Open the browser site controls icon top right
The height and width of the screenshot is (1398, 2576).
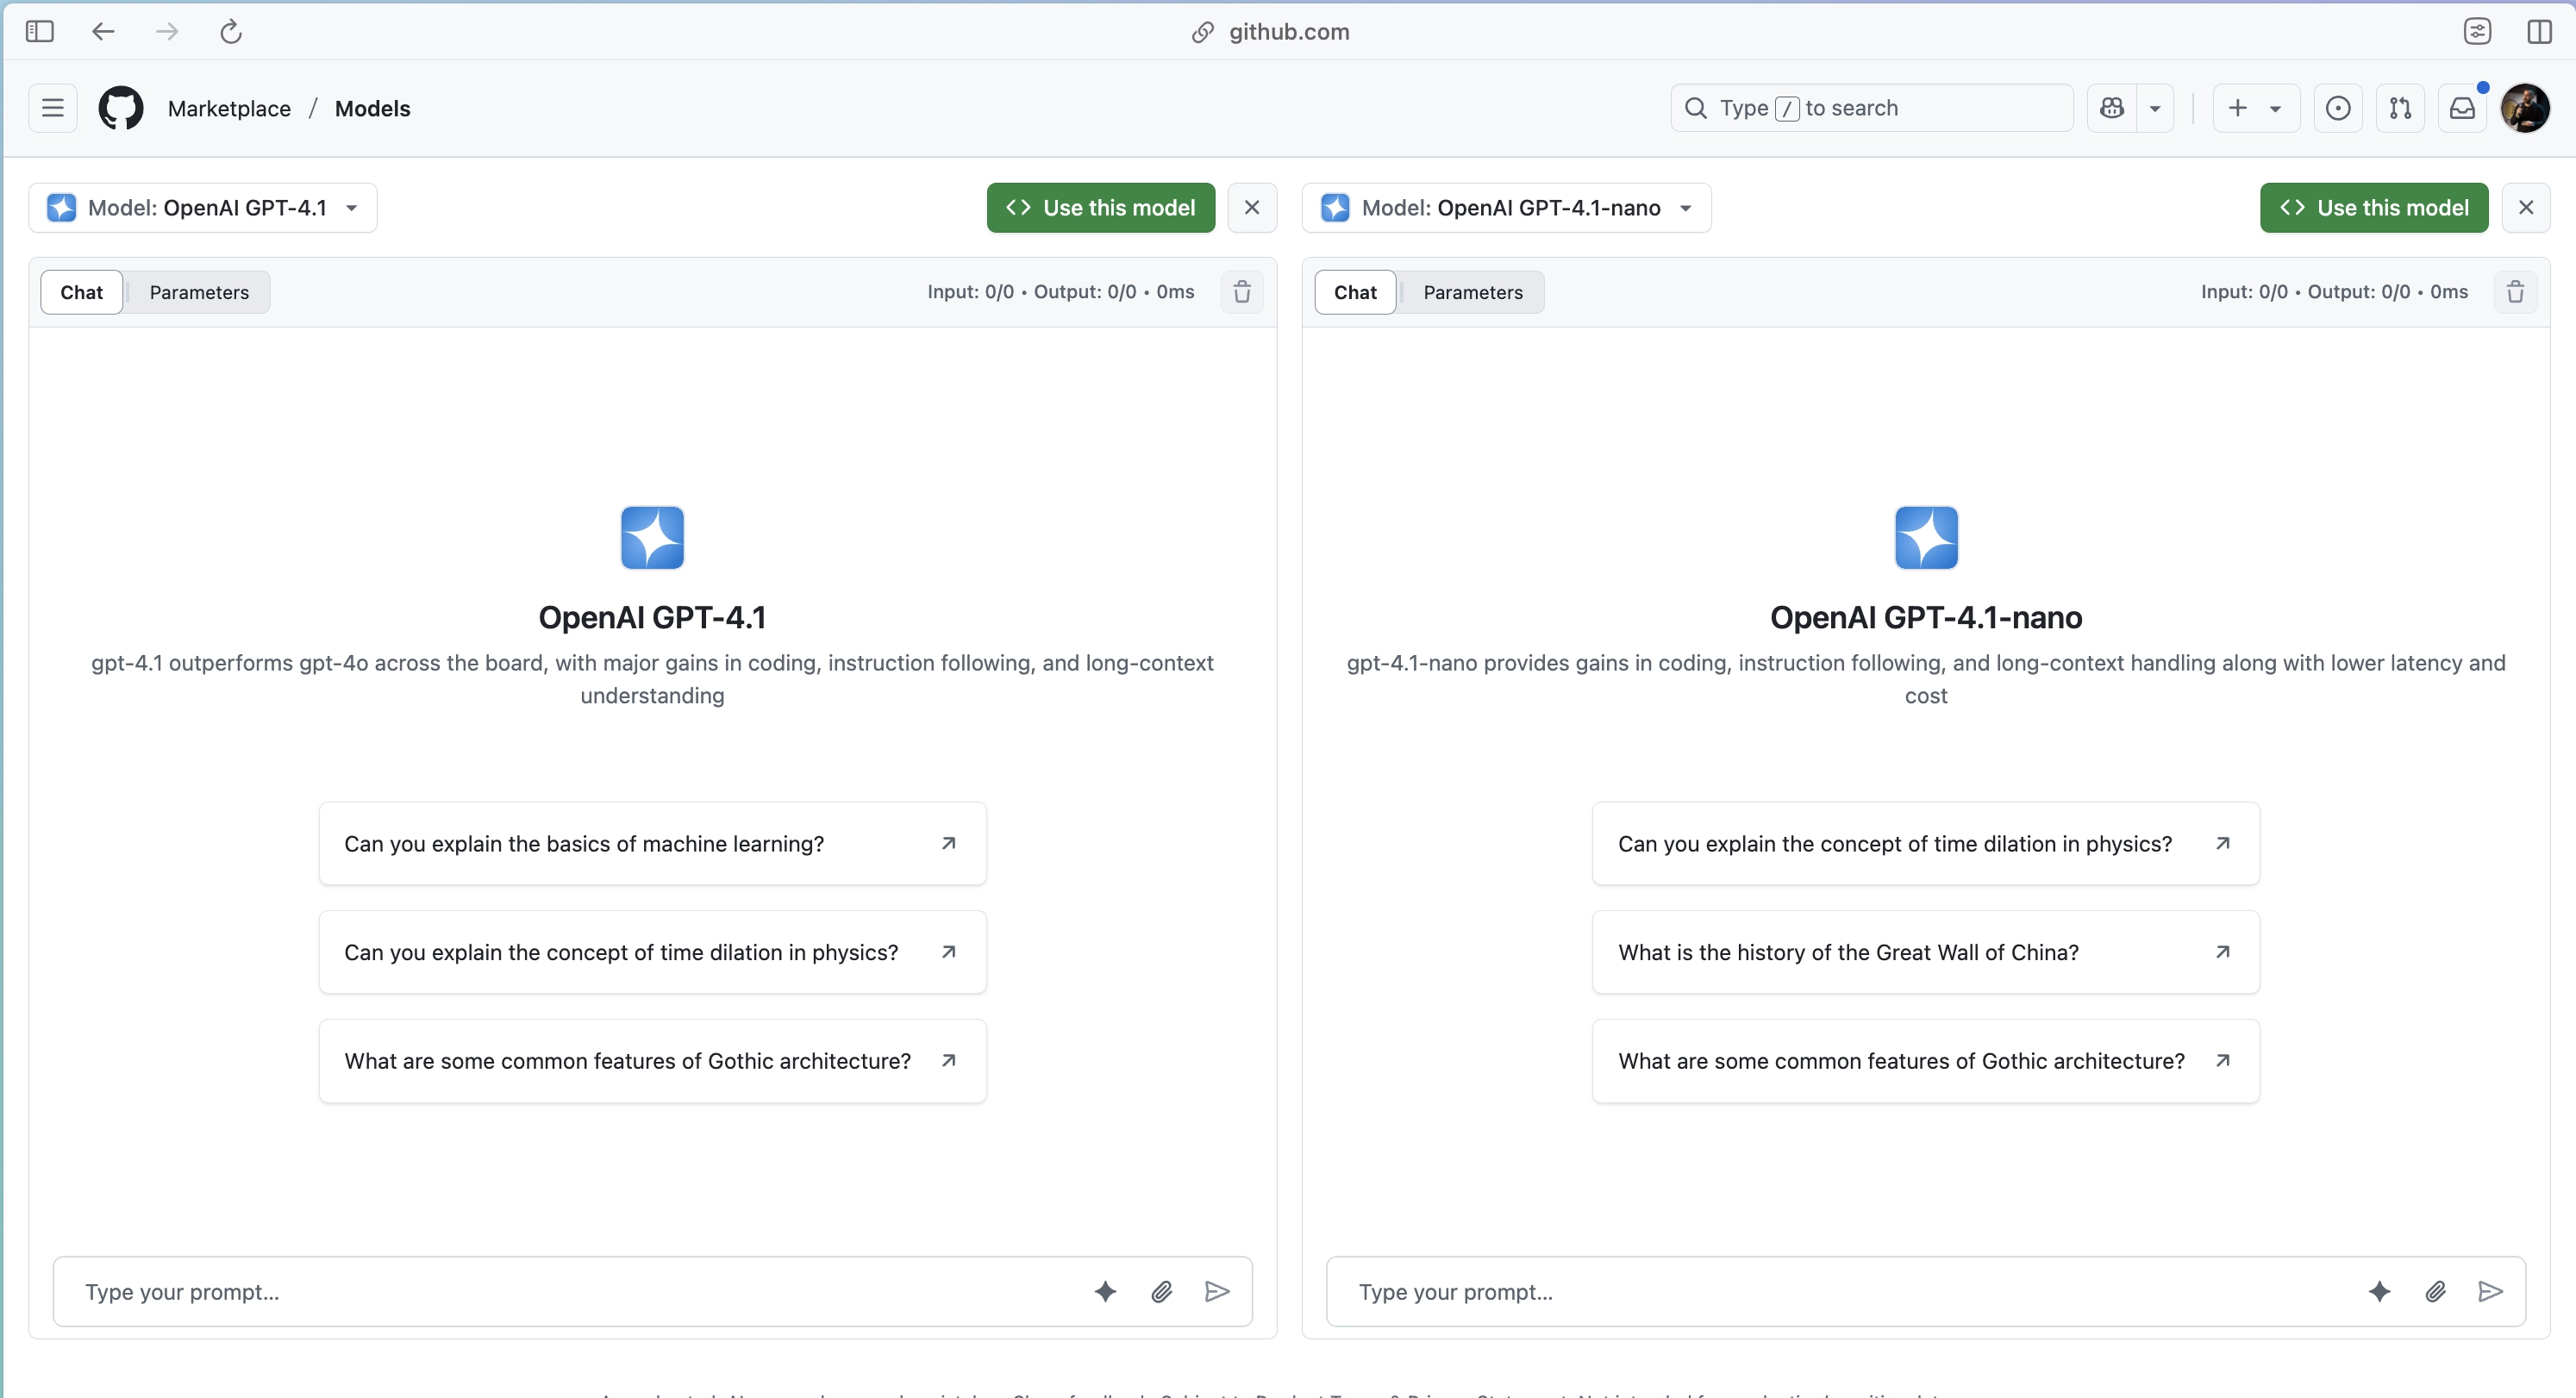tap(2477, 31)
